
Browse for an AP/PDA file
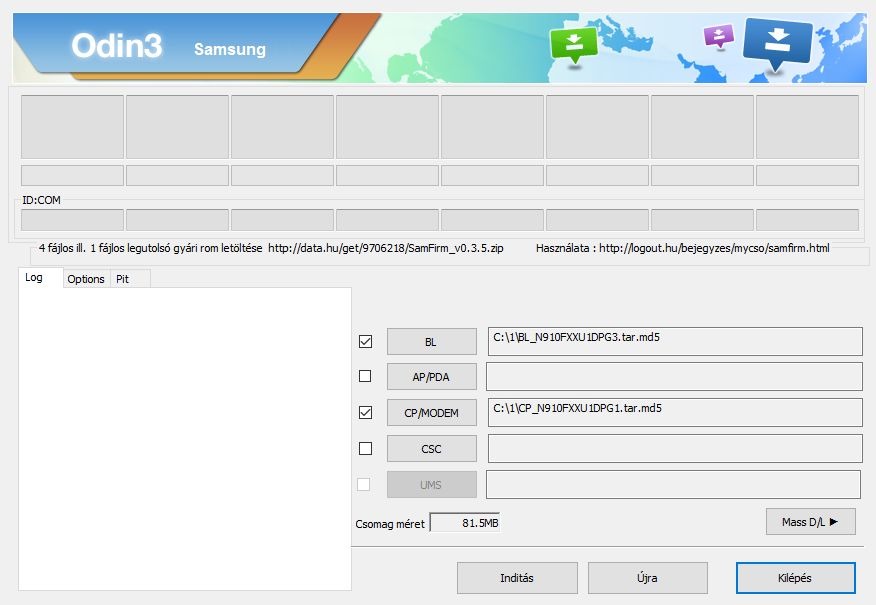coord(431,377)
